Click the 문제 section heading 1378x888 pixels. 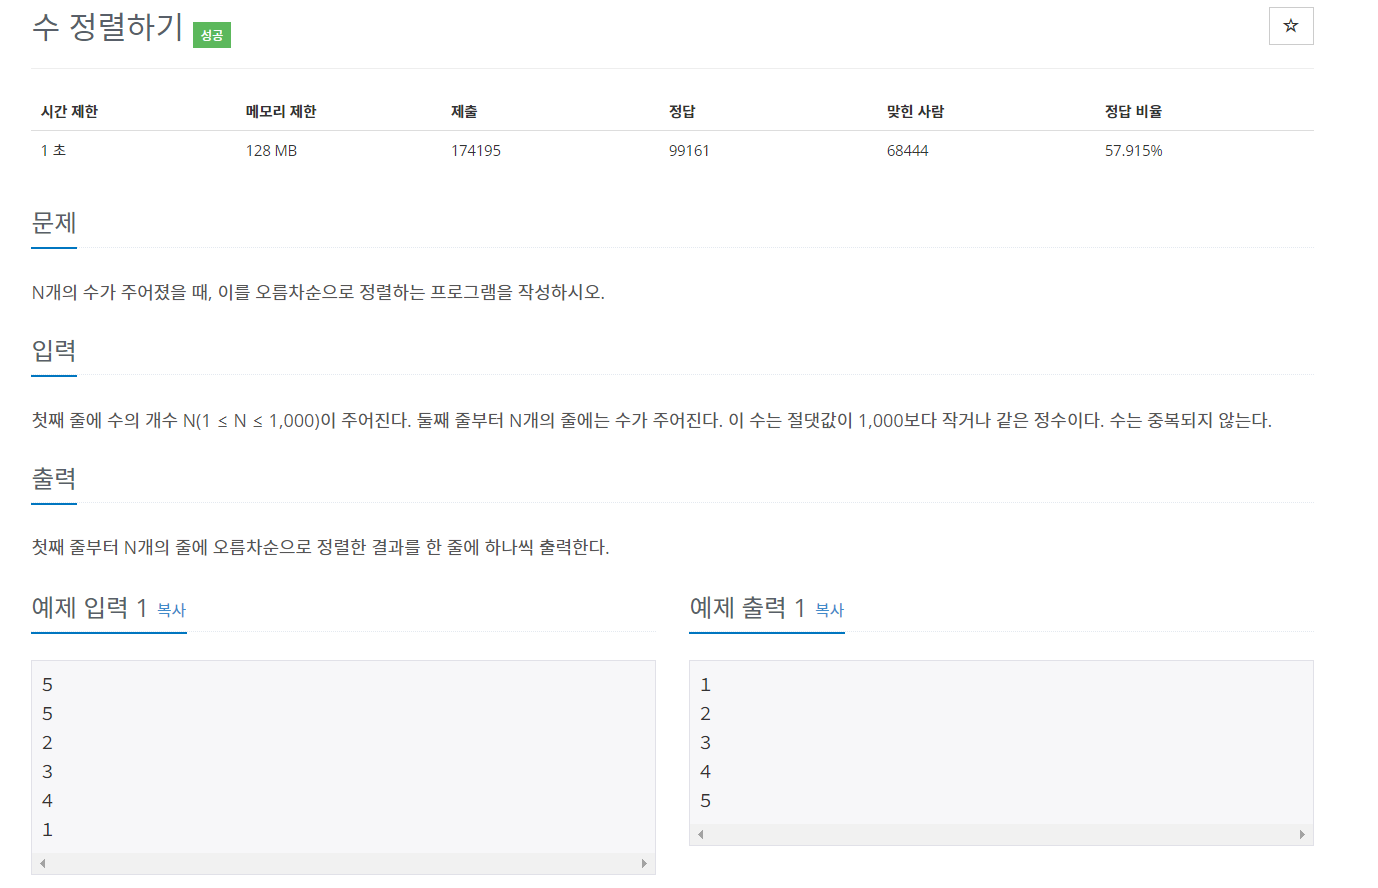click(54, 223)
